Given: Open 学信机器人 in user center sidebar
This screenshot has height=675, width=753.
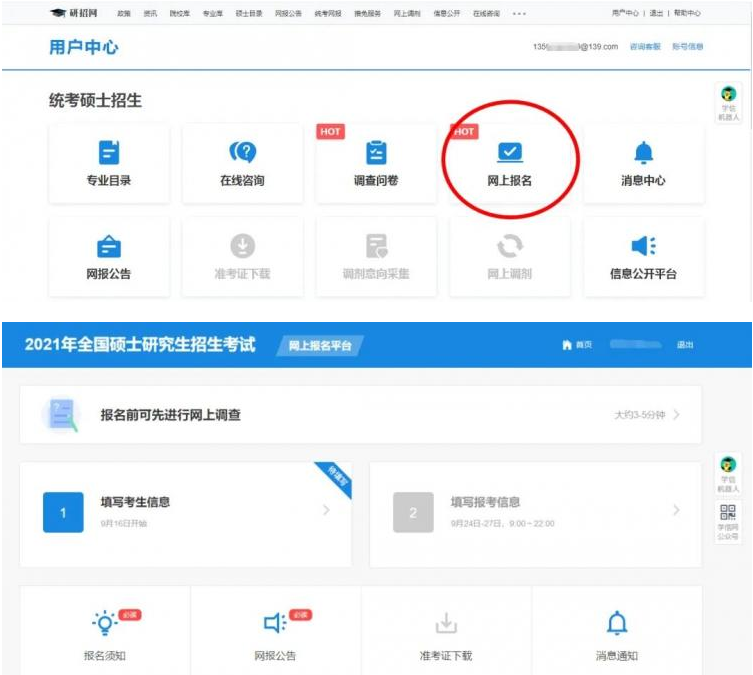Looking at the screenshot, I should tap(729, 103).
